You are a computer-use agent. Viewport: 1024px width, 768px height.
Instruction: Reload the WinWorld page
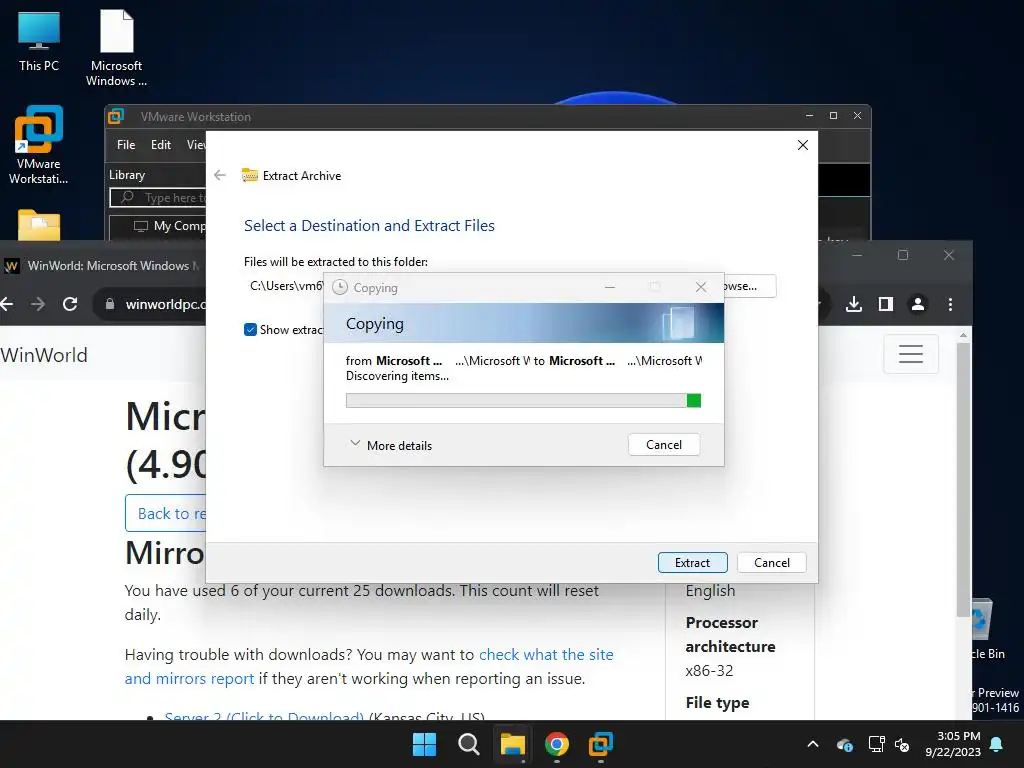[x=70, y=304]
